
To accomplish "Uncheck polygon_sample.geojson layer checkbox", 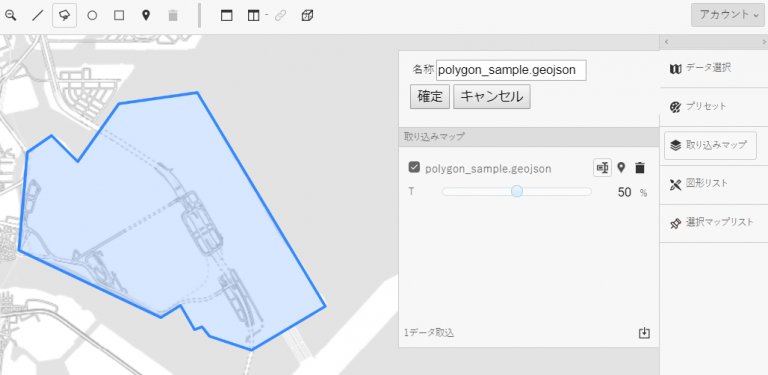I will point(414,168).
